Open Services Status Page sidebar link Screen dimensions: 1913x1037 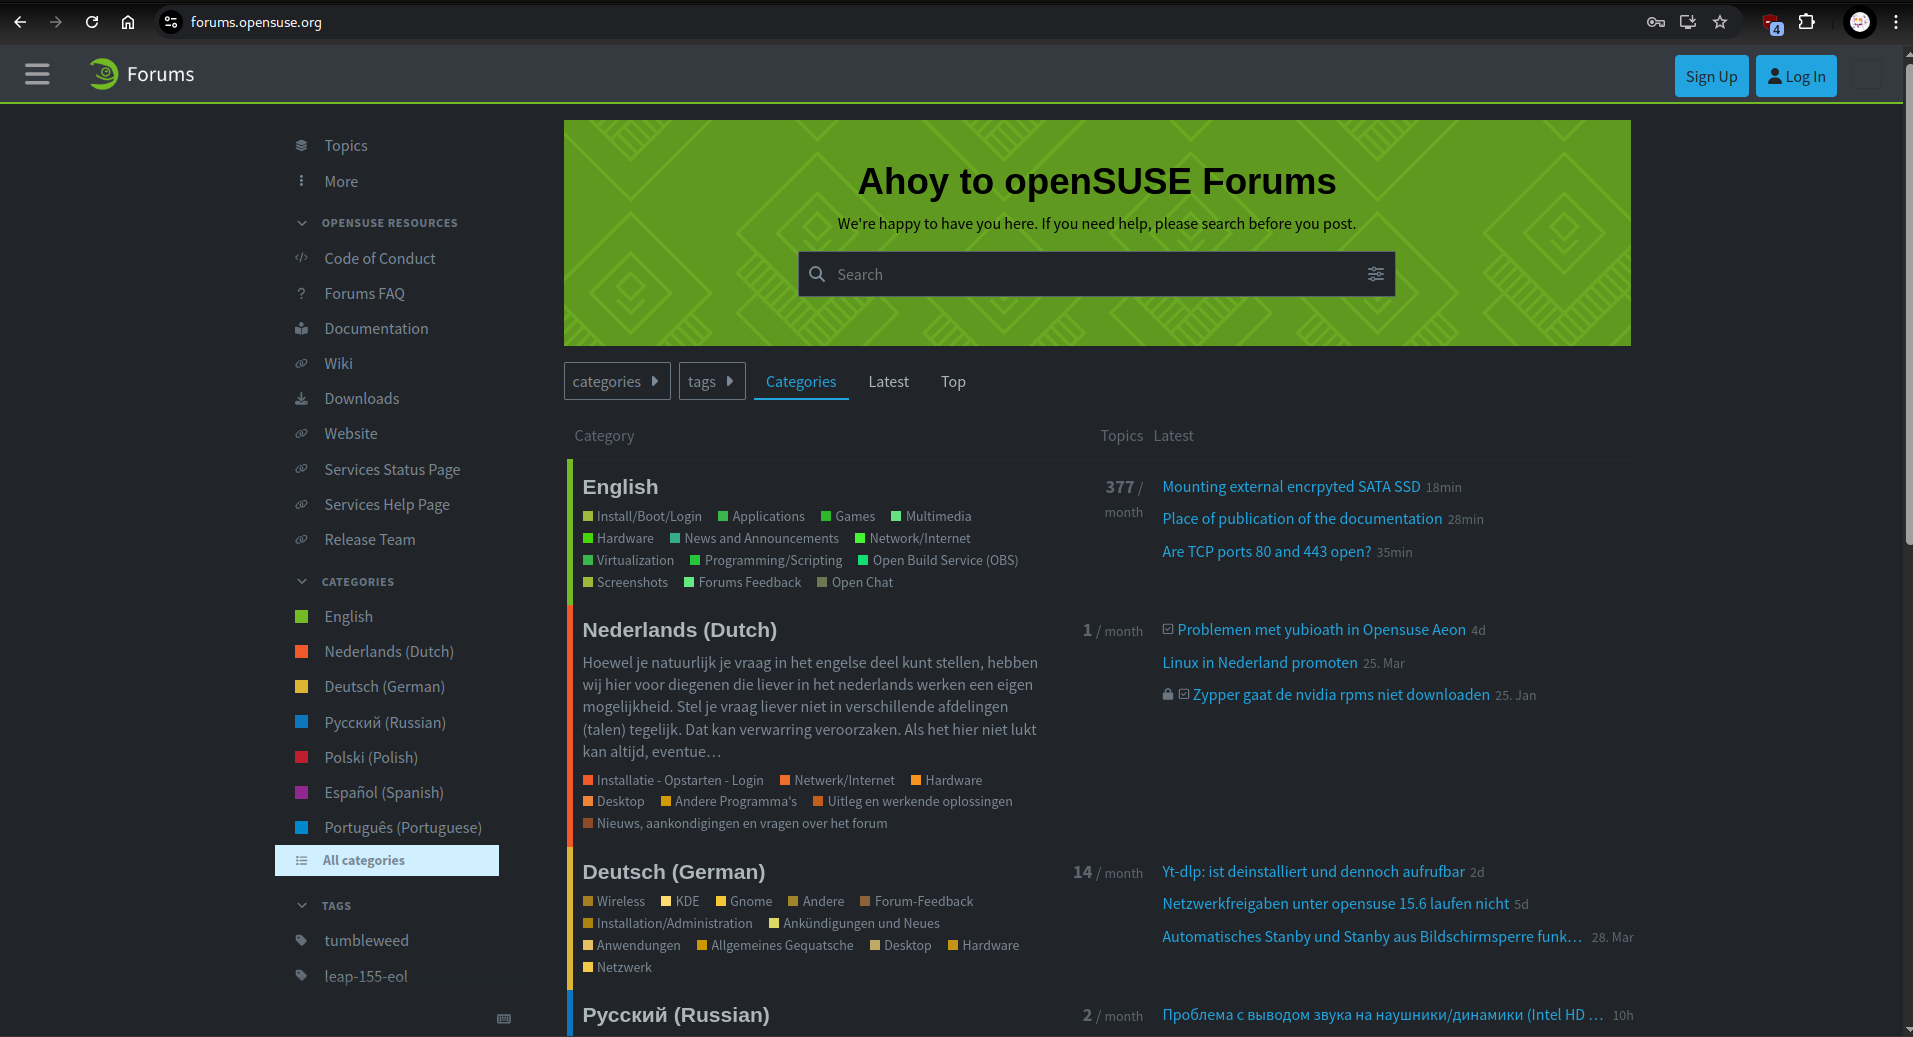[x=392, y=469]
